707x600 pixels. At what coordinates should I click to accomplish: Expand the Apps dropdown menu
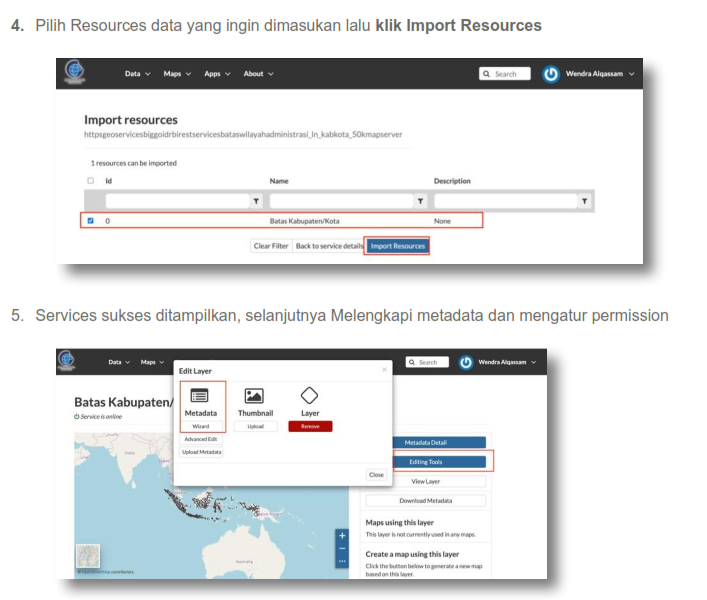point(217,74)
